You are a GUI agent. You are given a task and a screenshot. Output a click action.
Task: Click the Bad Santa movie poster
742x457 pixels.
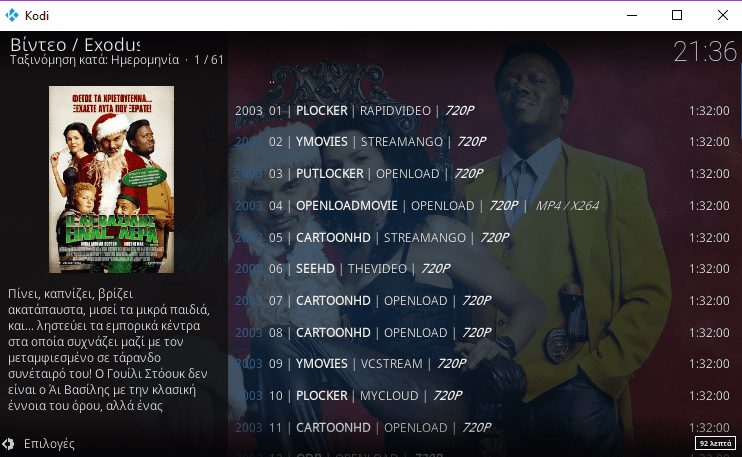(x=111, y=179)
